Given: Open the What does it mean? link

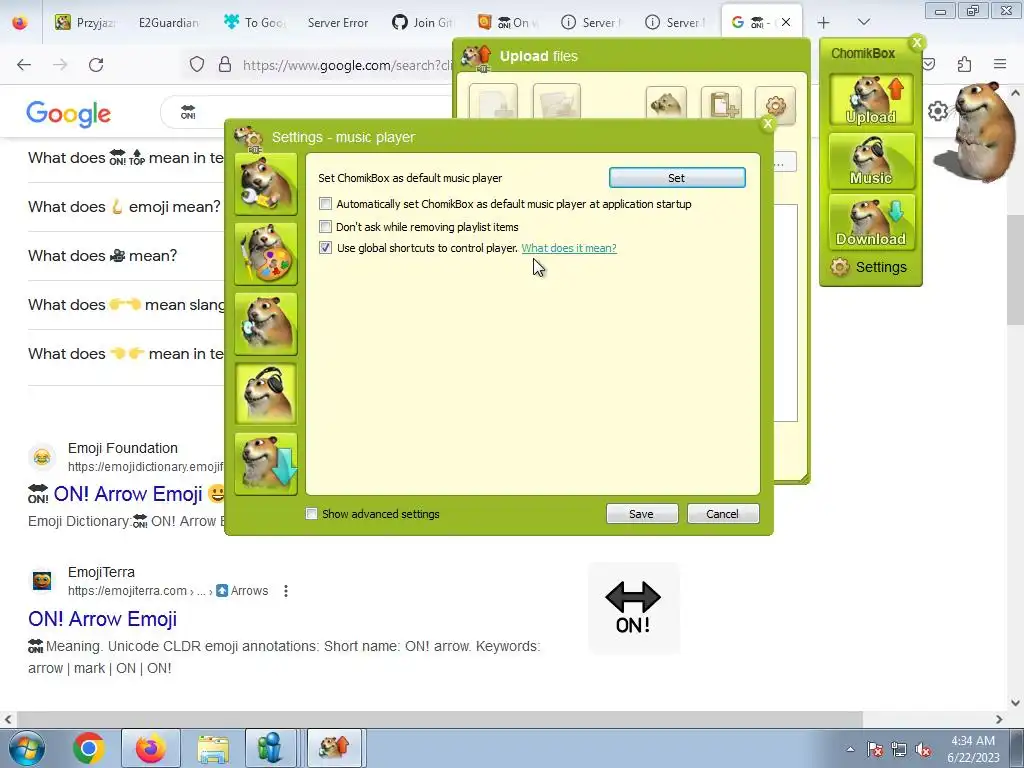Looking at the screenshot, I should pyautogui.click(x=569, y=248).
